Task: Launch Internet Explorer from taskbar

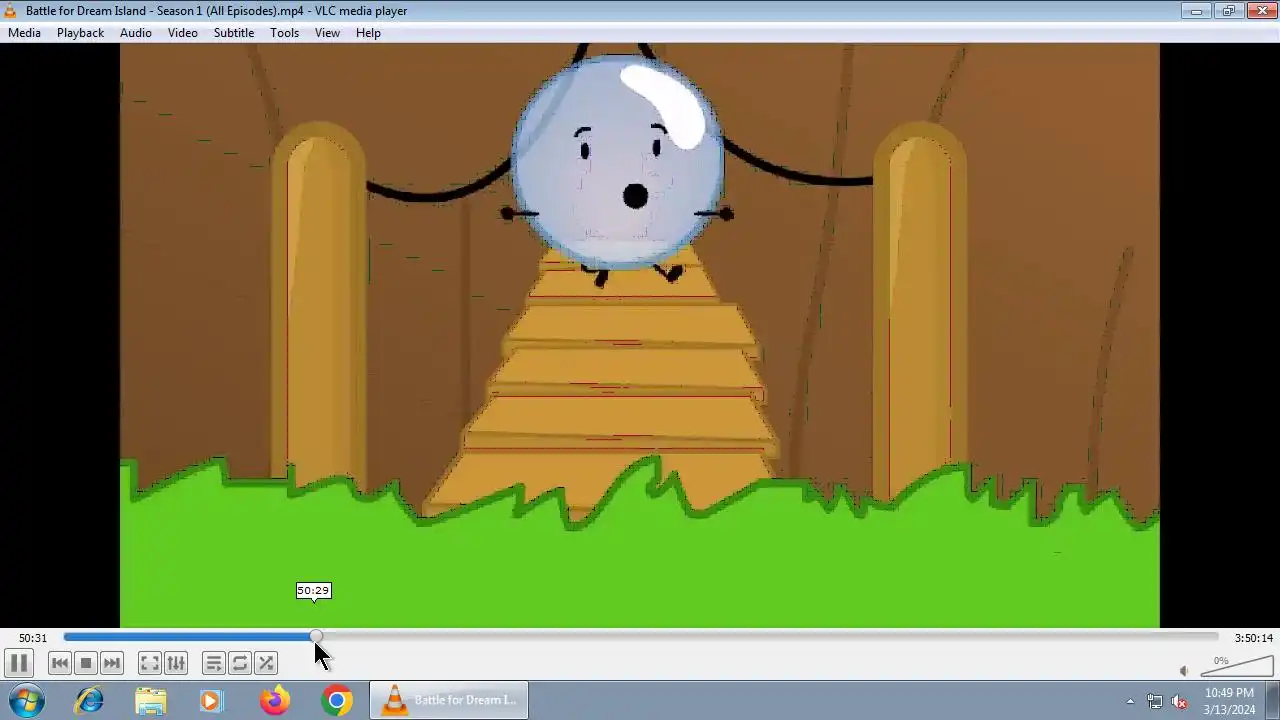Action: 89,700
